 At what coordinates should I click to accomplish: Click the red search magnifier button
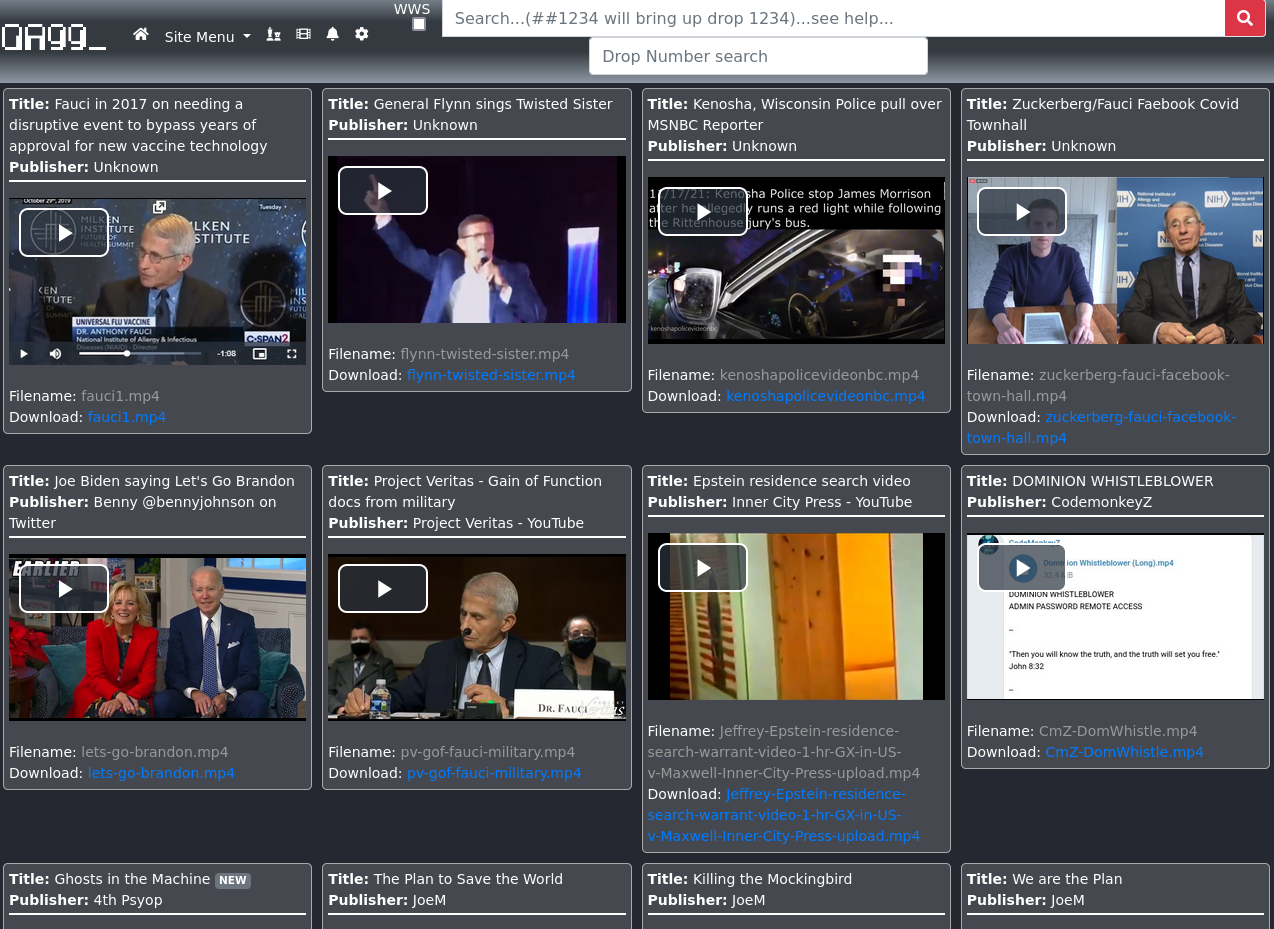(x=1245, y=18)
